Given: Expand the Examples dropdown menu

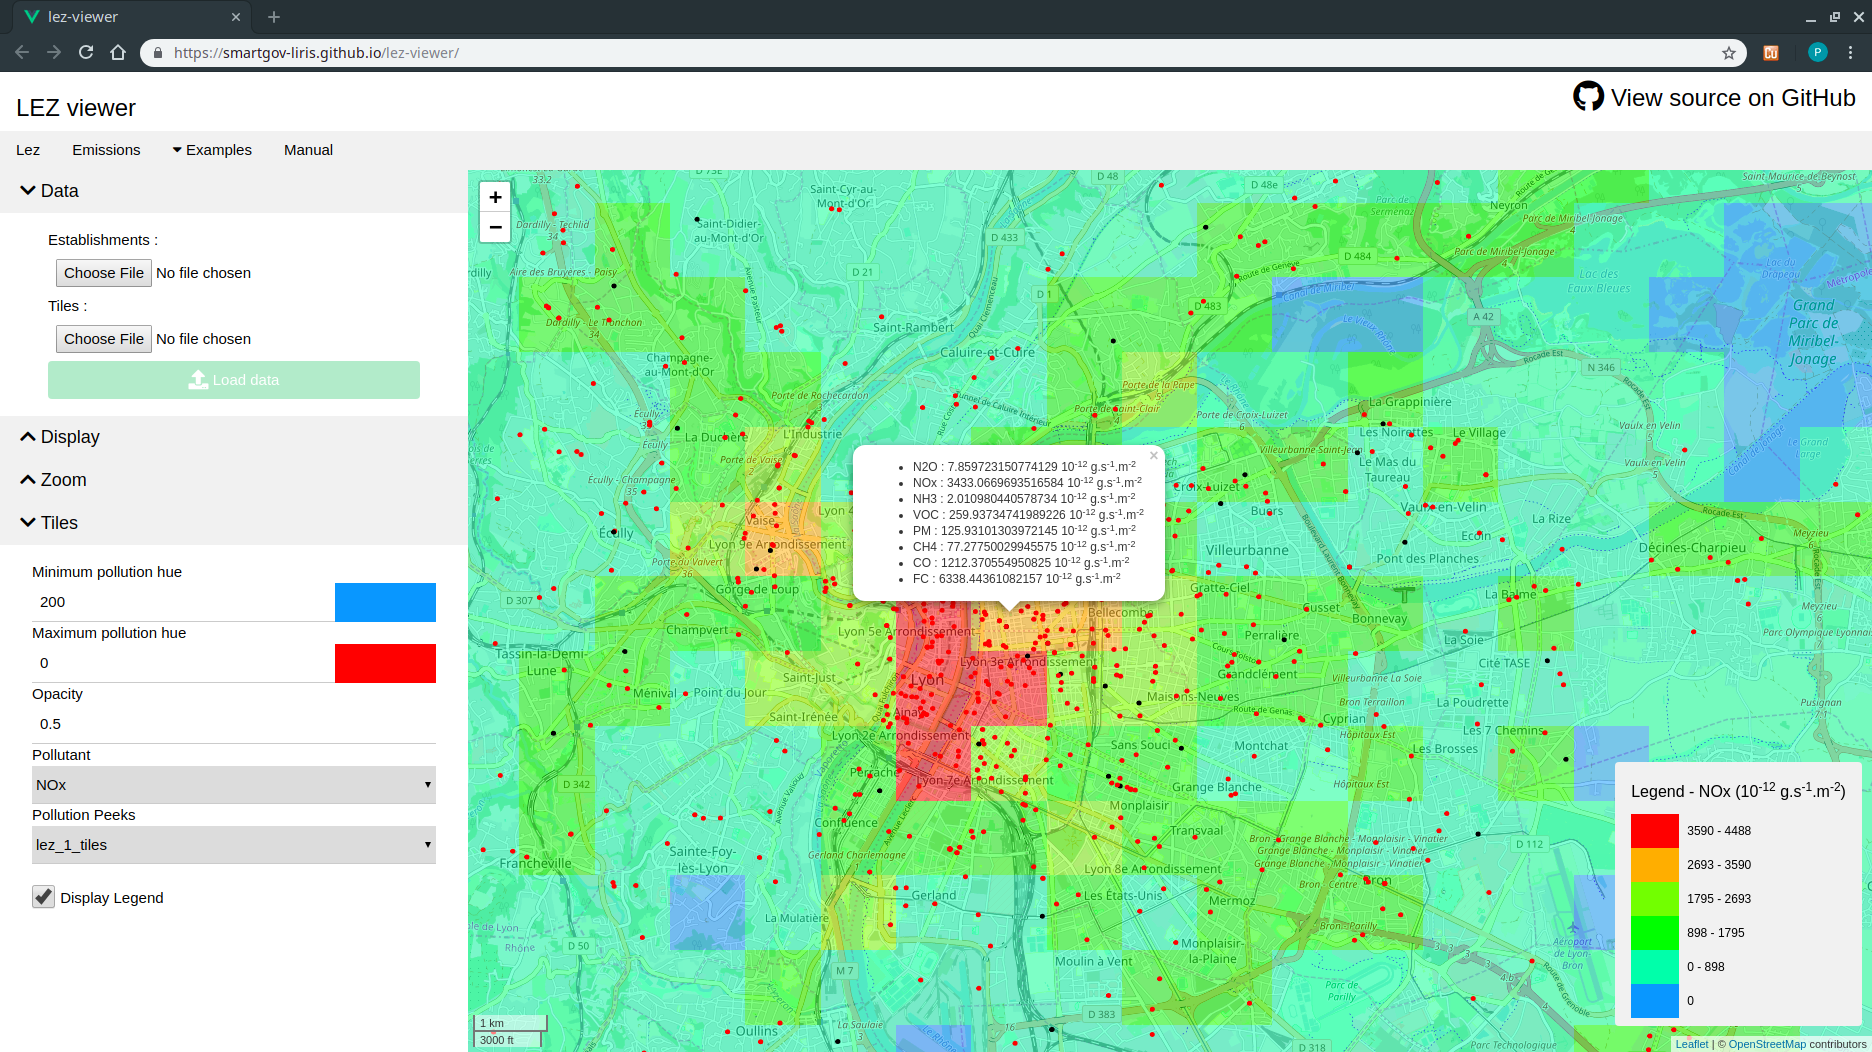Looking at the screenshot, I should [212, 150].
